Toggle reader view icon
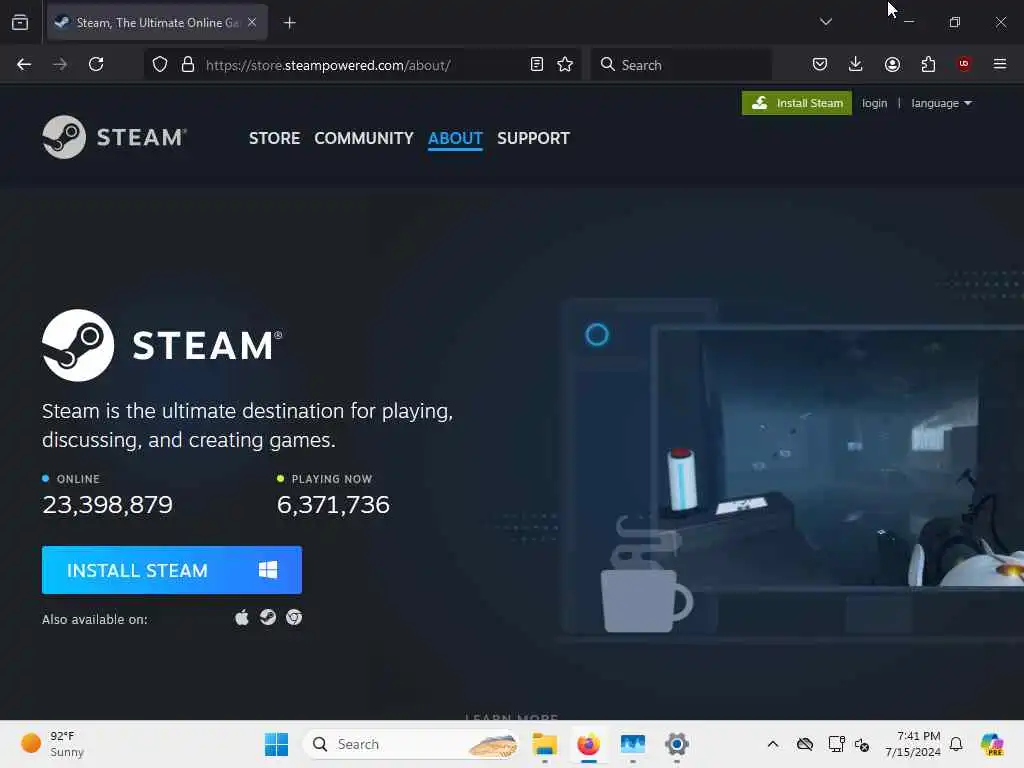This screenshot has width=1024, height=768. 537,64
